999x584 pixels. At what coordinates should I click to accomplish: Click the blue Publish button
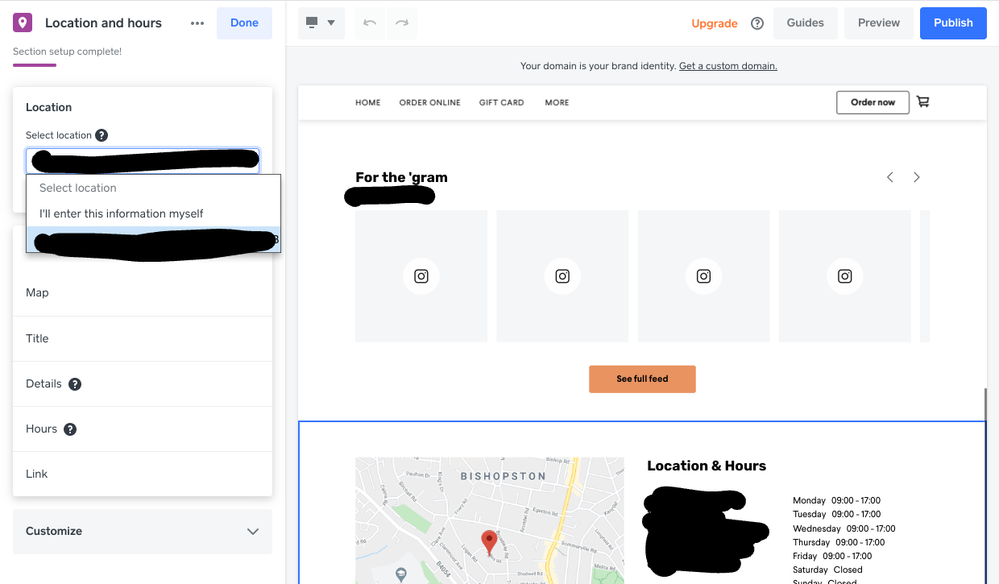click(x=952, y=23)
